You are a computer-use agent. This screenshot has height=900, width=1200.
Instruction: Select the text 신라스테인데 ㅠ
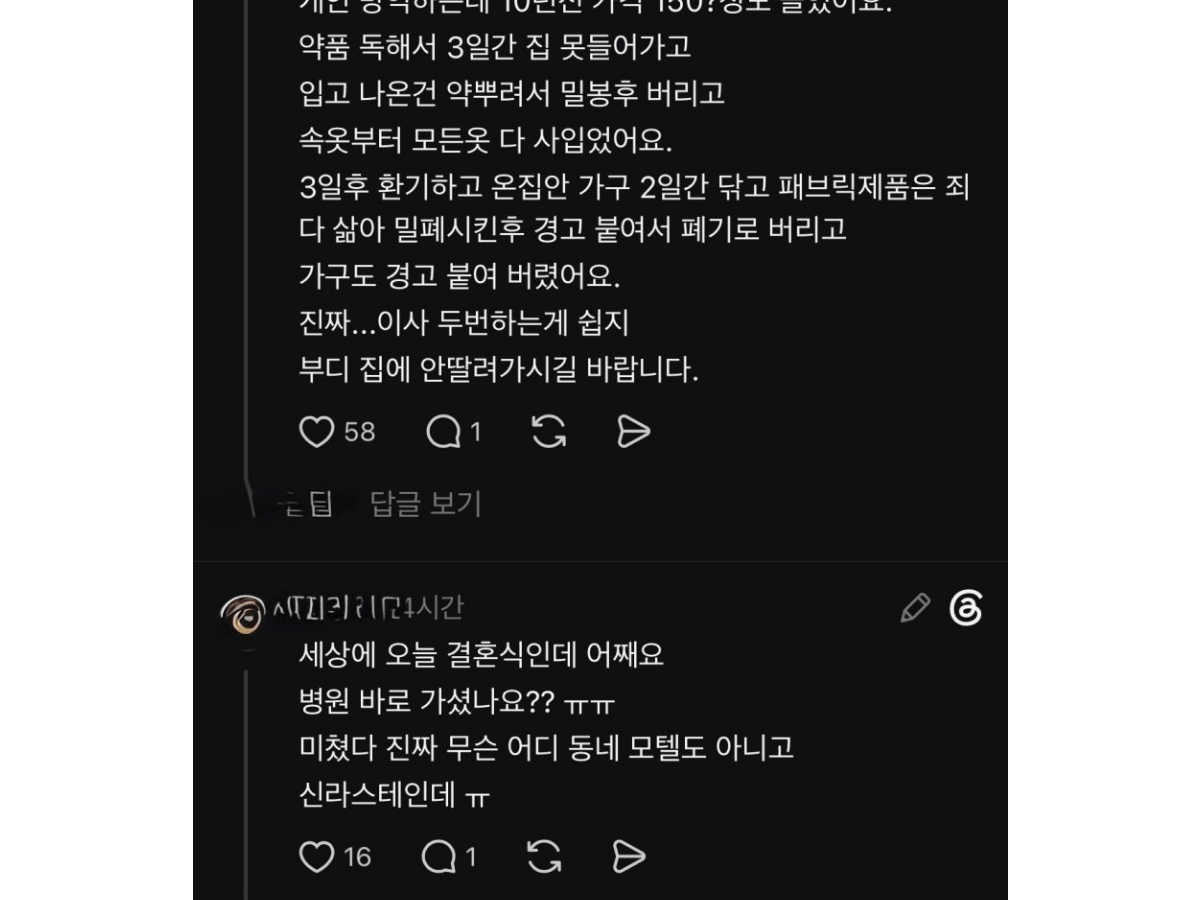pos(394,796)
